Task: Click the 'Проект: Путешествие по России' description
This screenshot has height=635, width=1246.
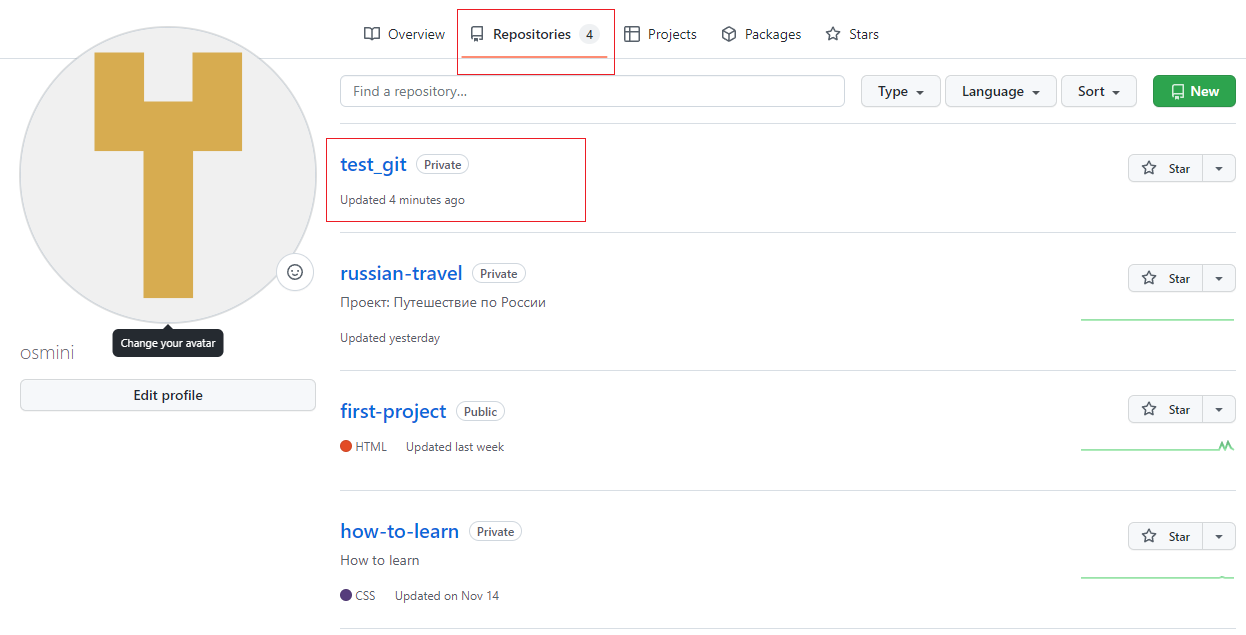Action: click(x=443, y=302)
